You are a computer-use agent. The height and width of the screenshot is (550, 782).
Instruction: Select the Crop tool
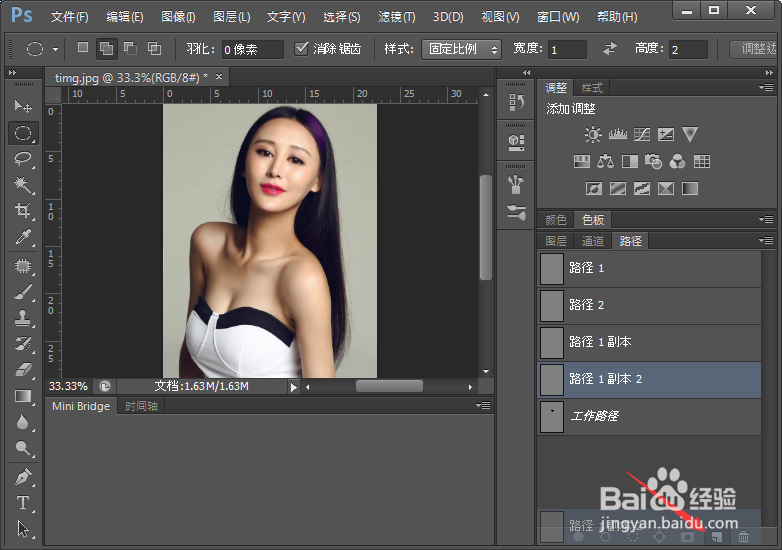[x=23, y=210]
